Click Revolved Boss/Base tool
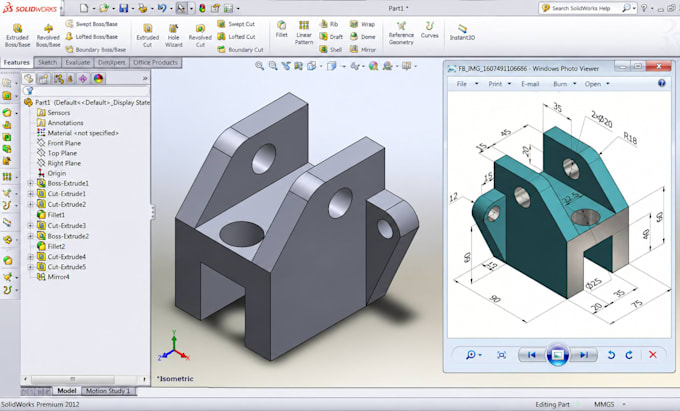 click(48, 35)
